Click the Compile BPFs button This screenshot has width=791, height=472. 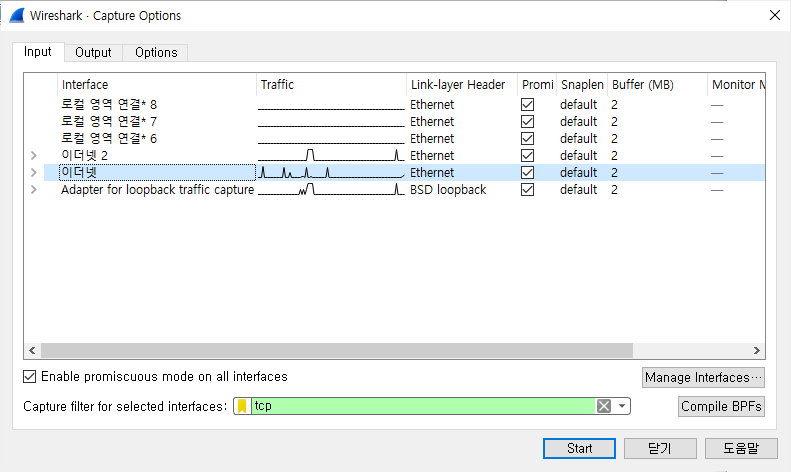(721, 406)
